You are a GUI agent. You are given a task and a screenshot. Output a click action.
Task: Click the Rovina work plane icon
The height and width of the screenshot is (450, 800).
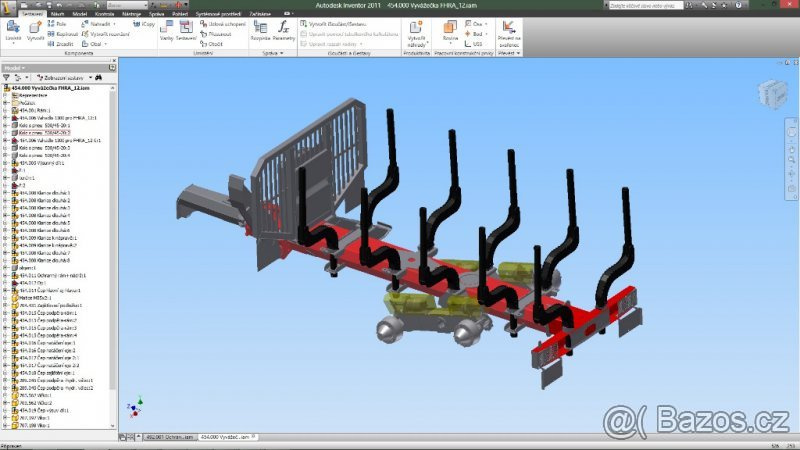coord(450,26)
